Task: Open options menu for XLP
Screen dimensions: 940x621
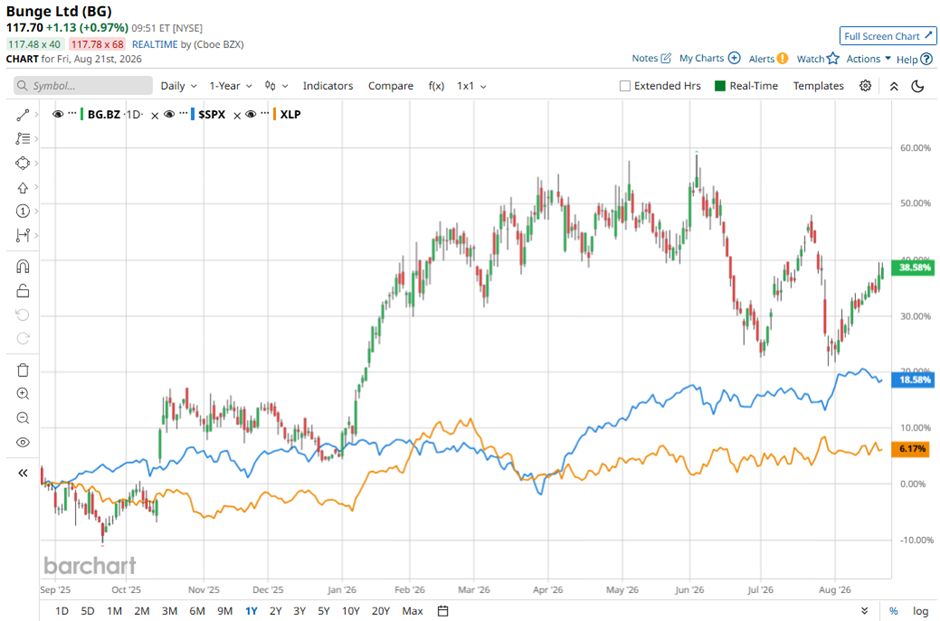Action: 265,113
